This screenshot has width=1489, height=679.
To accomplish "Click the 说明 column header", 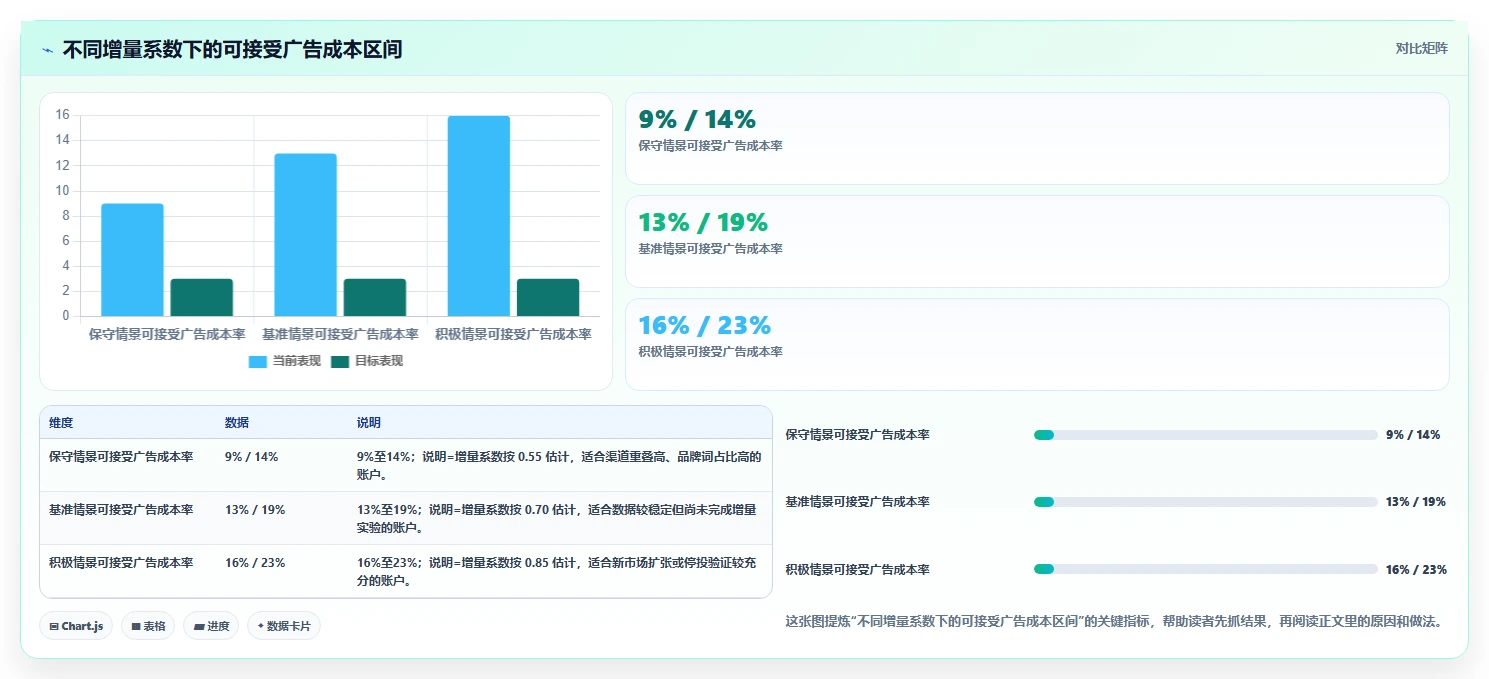I will click(x=369, y=423).
